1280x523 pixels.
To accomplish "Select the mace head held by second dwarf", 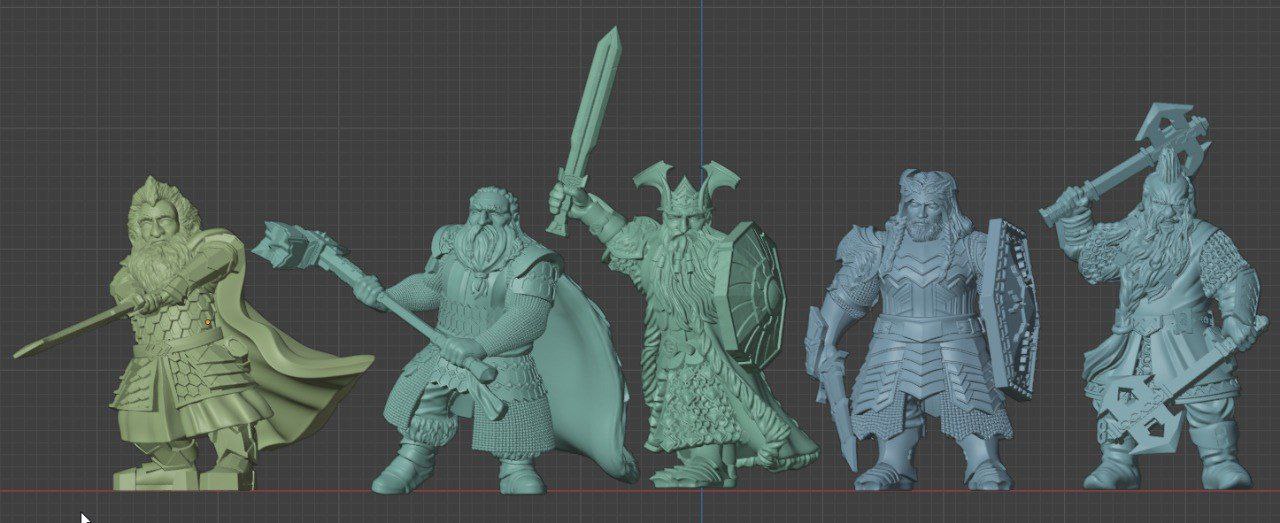I will point(297,247).
